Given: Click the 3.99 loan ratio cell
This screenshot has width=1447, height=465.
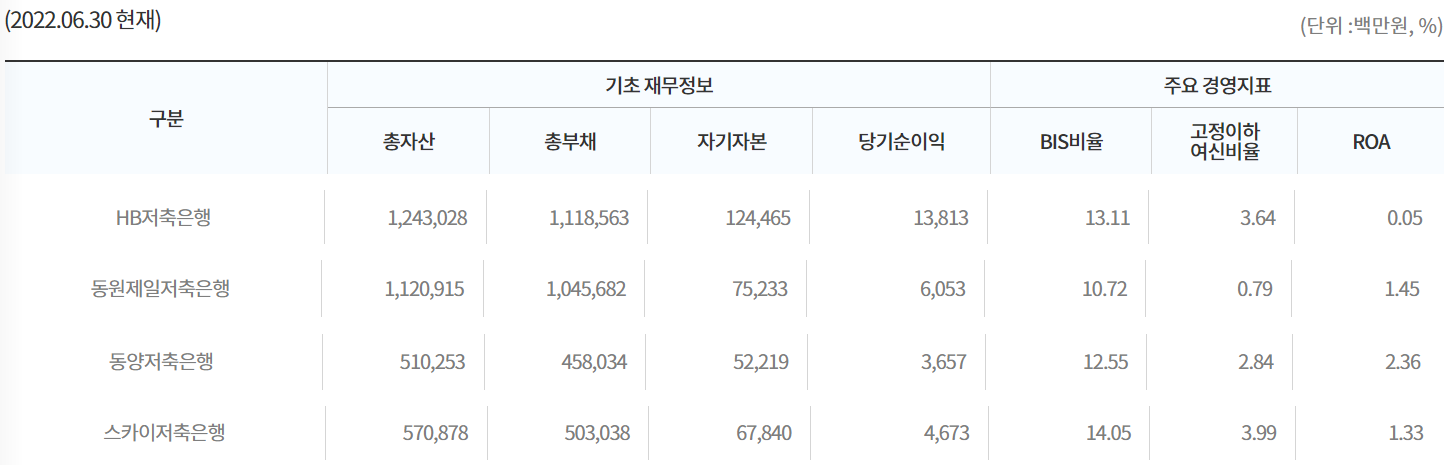Looking at the screenshot, I should [x=1258, y=433].
